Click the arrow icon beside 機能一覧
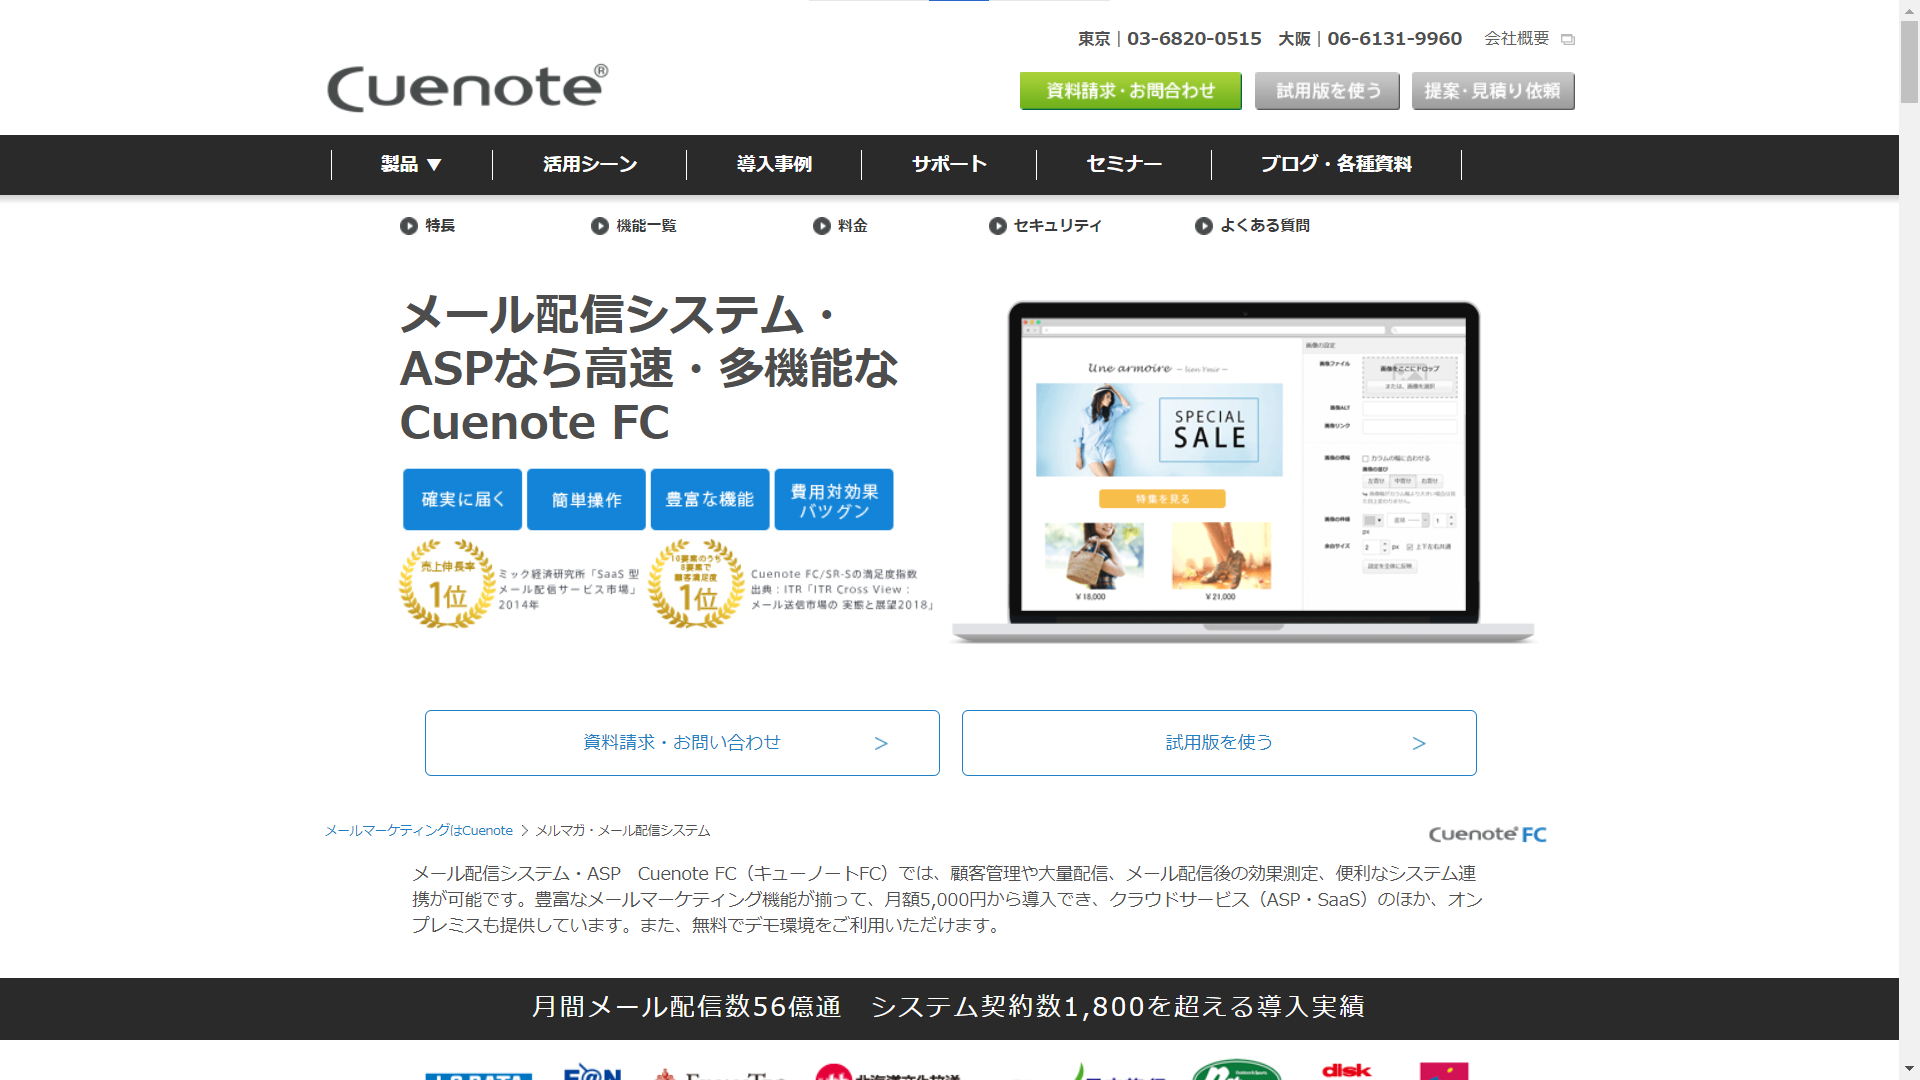The width and height of the screenshot is (1920, 1080). 600,226
